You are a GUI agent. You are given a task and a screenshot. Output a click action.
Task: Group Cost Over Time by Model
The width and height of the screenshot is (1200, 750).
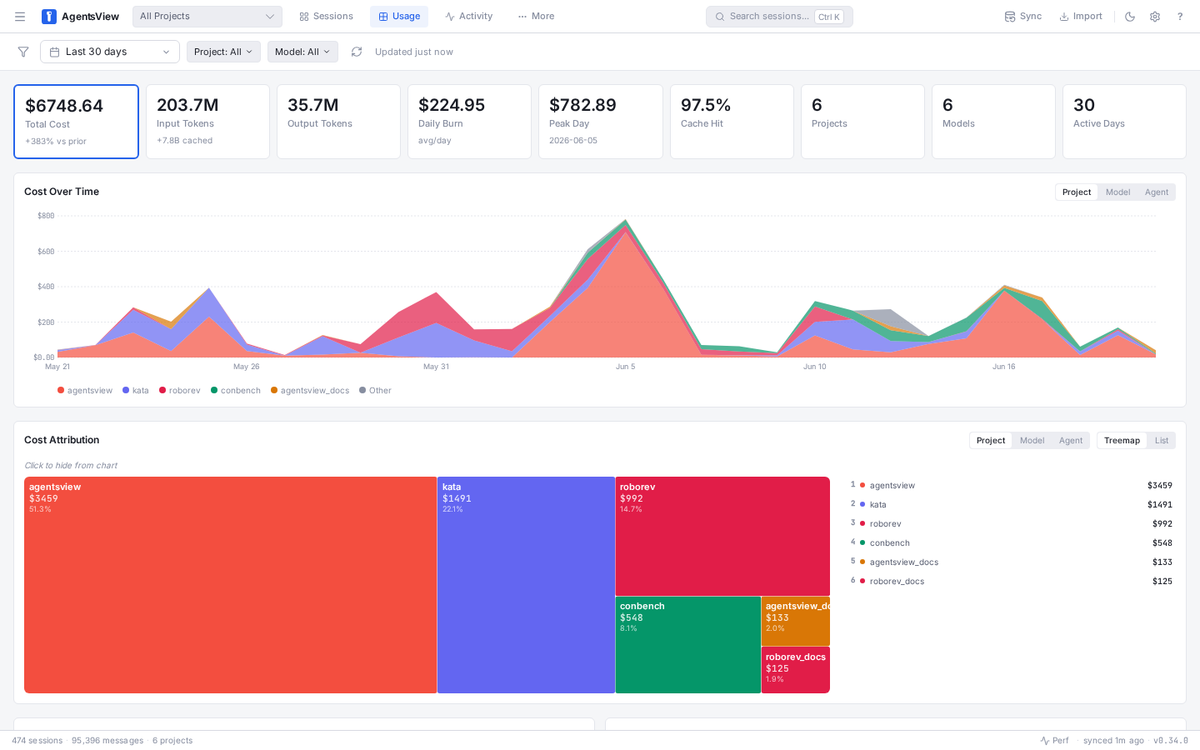point(1117,192)
